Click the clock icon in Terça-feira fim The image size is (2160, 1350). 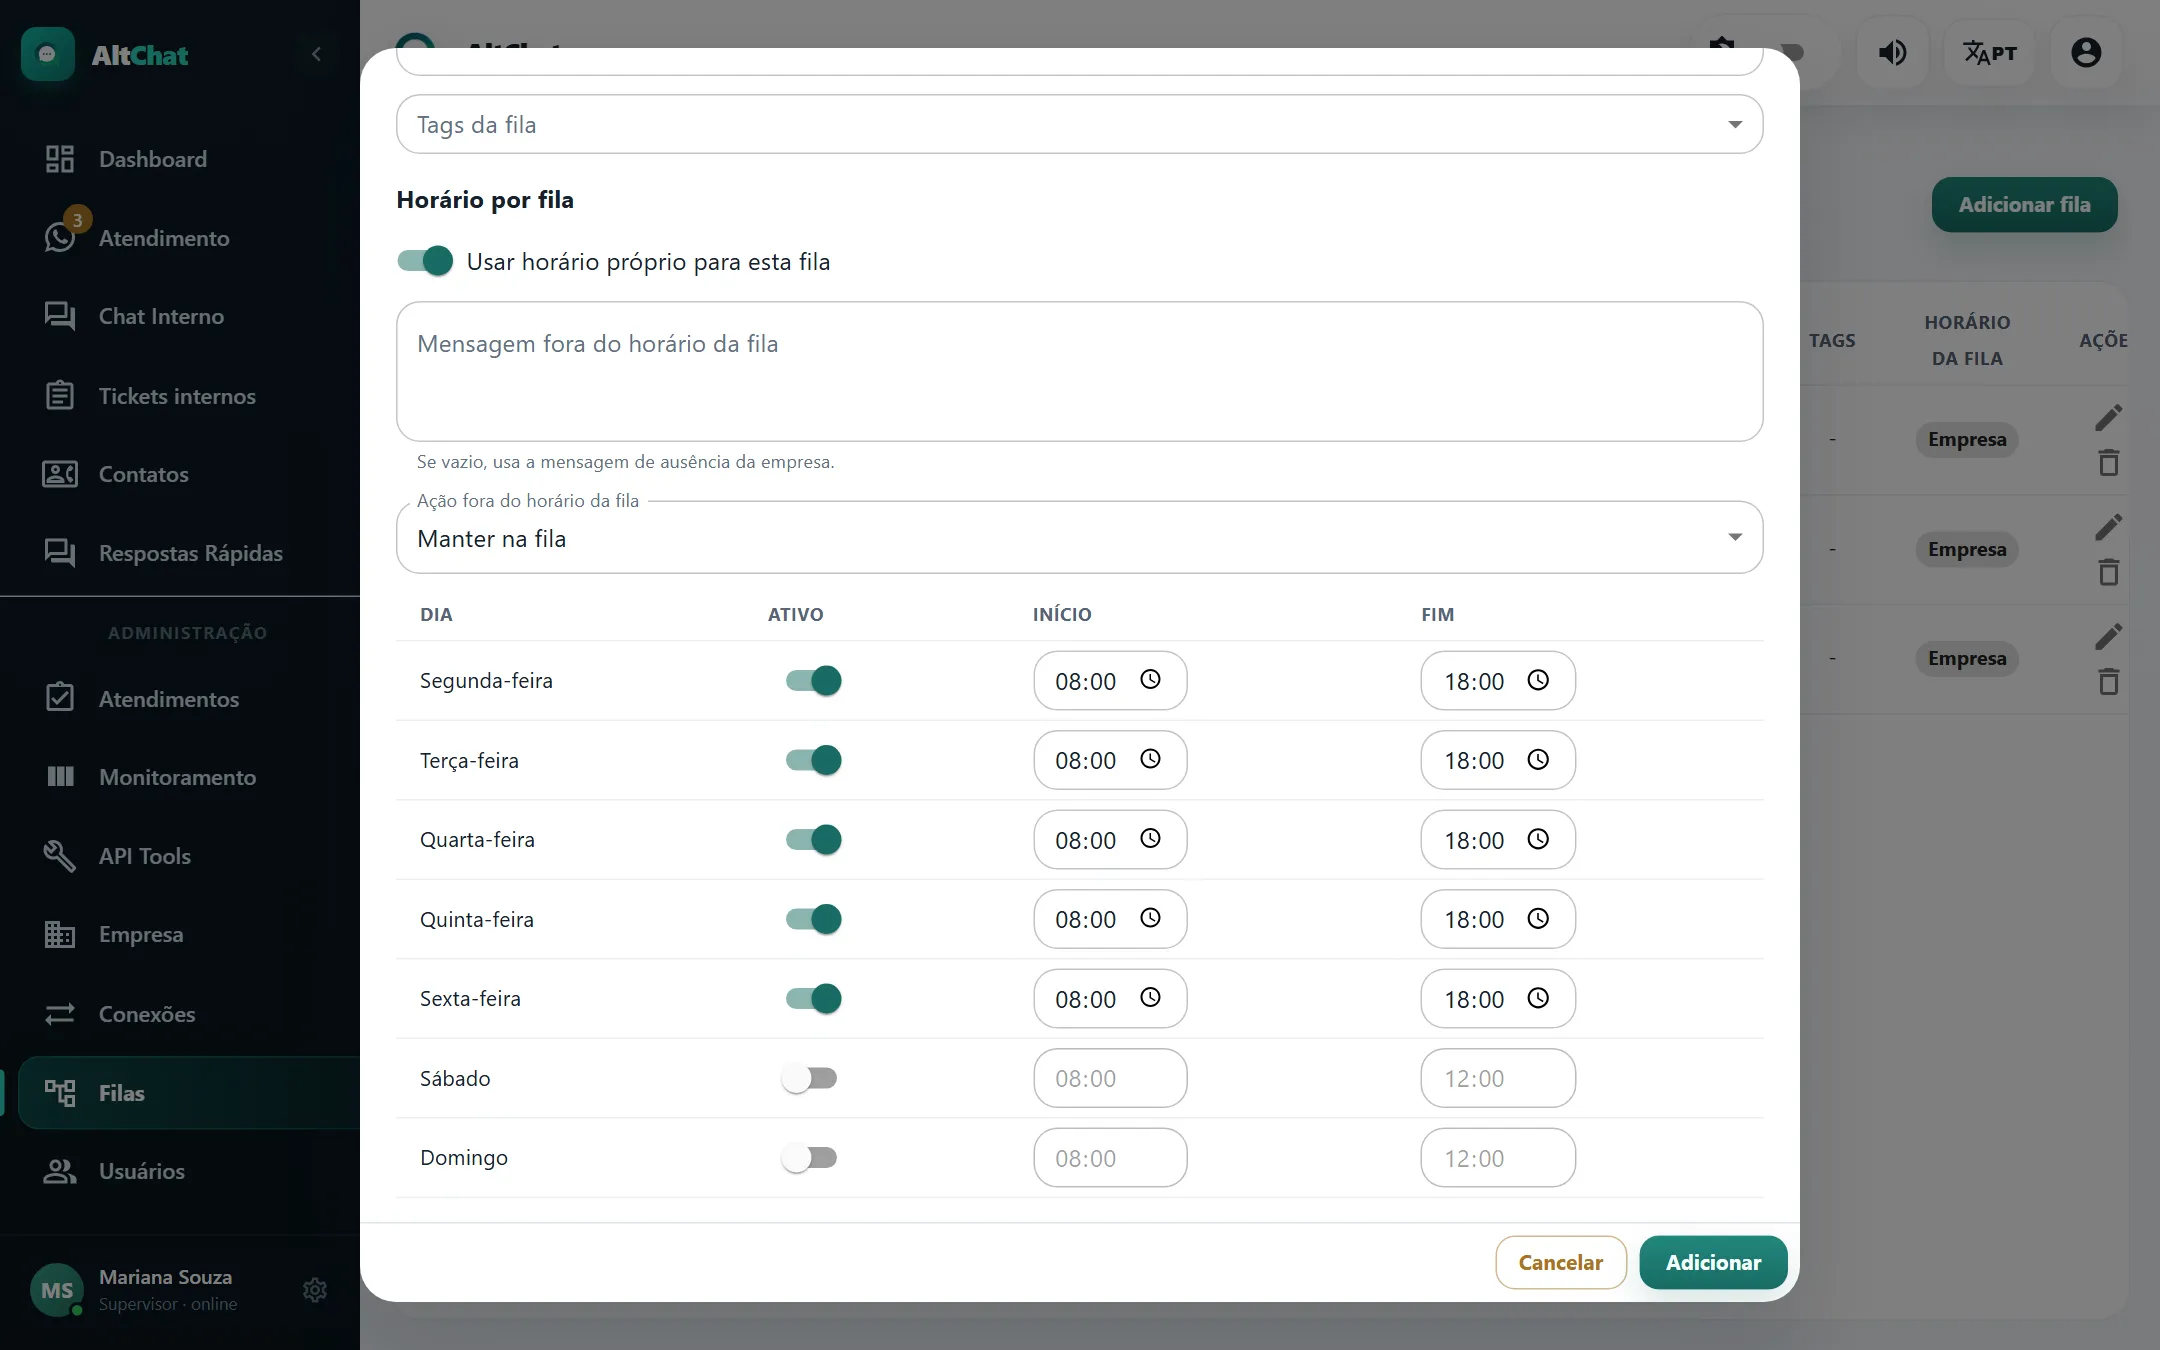tap(1538, 760)
